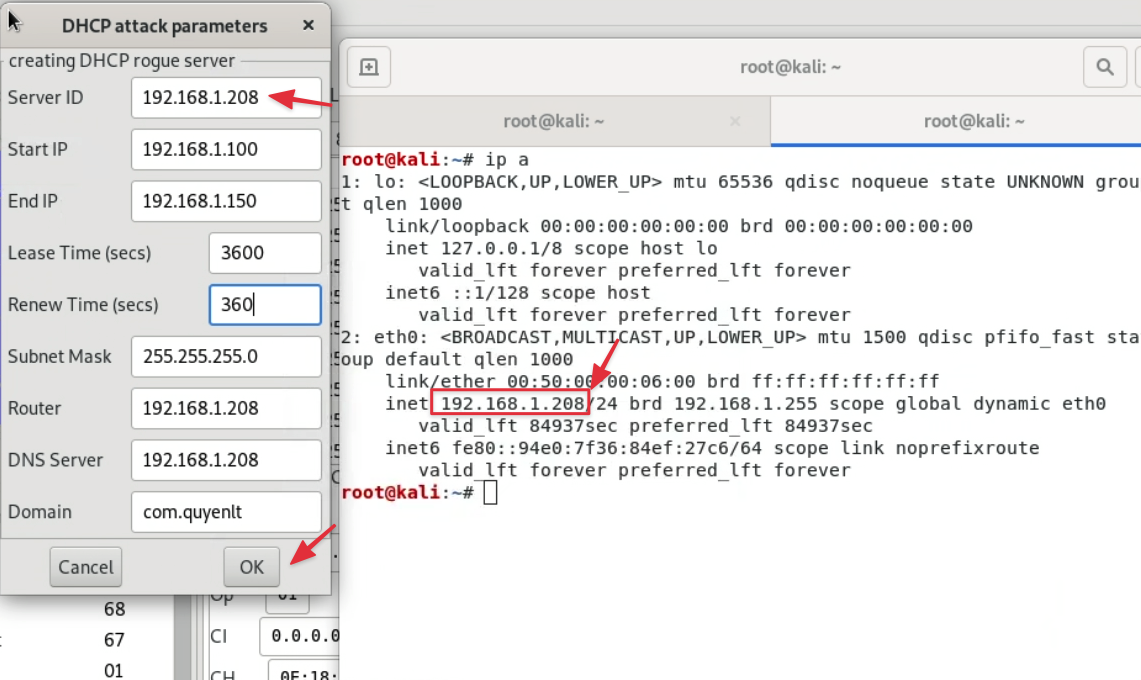Viewport: 1141px width, 680px height.
Task: Switch to the inactive left terminal tab
Action: point(555,121)
